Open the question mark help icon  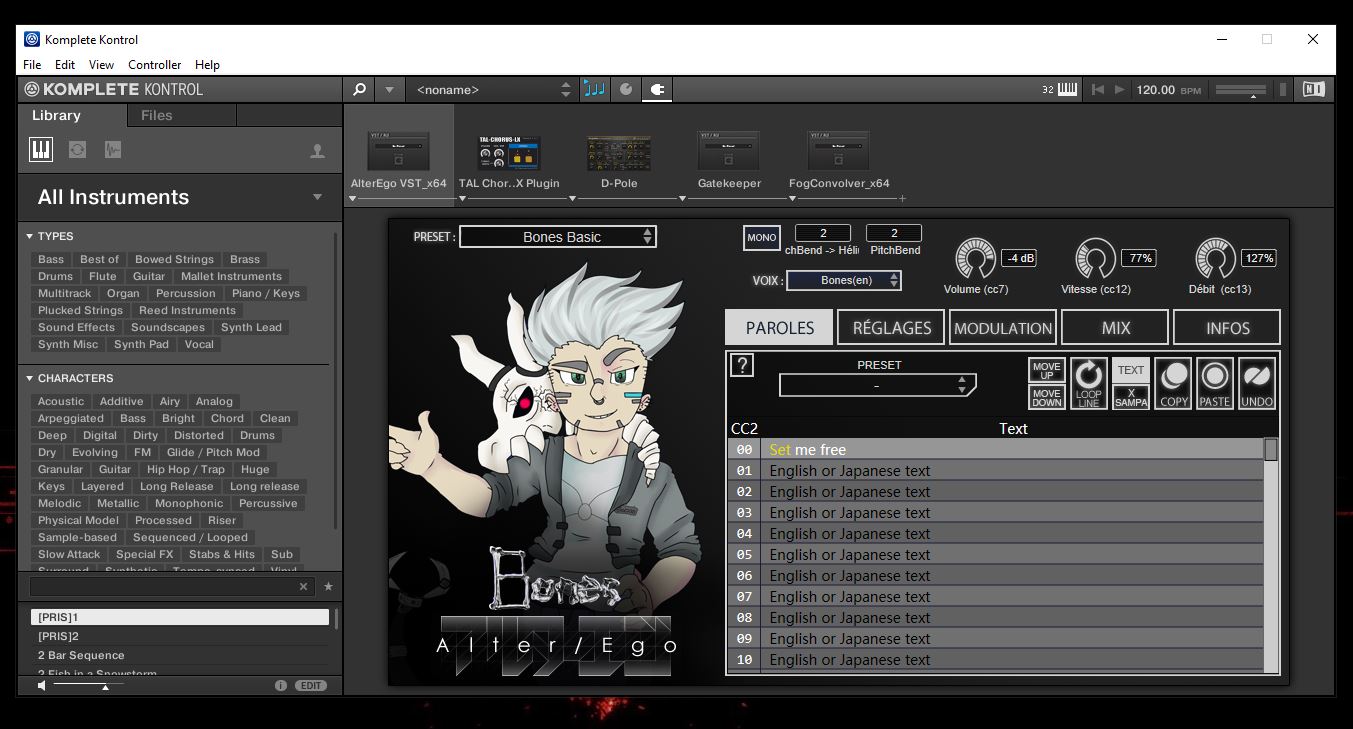742,365
